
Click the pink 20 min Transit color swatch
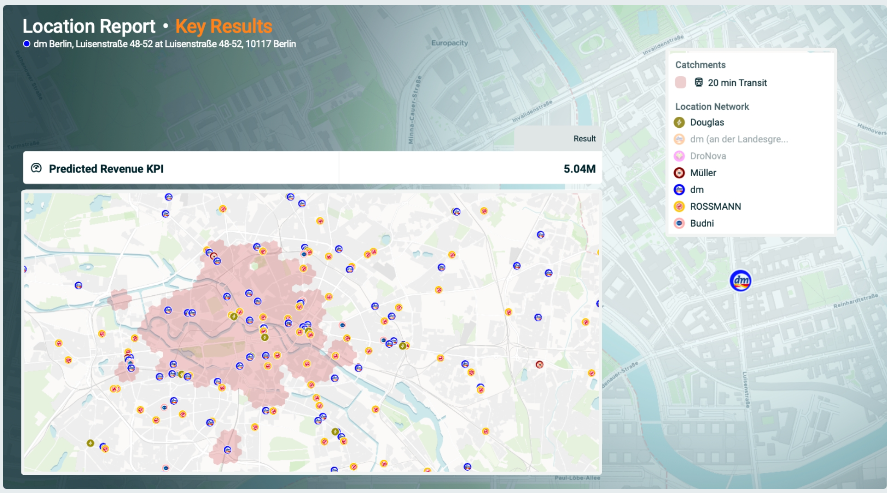(681, 83)
